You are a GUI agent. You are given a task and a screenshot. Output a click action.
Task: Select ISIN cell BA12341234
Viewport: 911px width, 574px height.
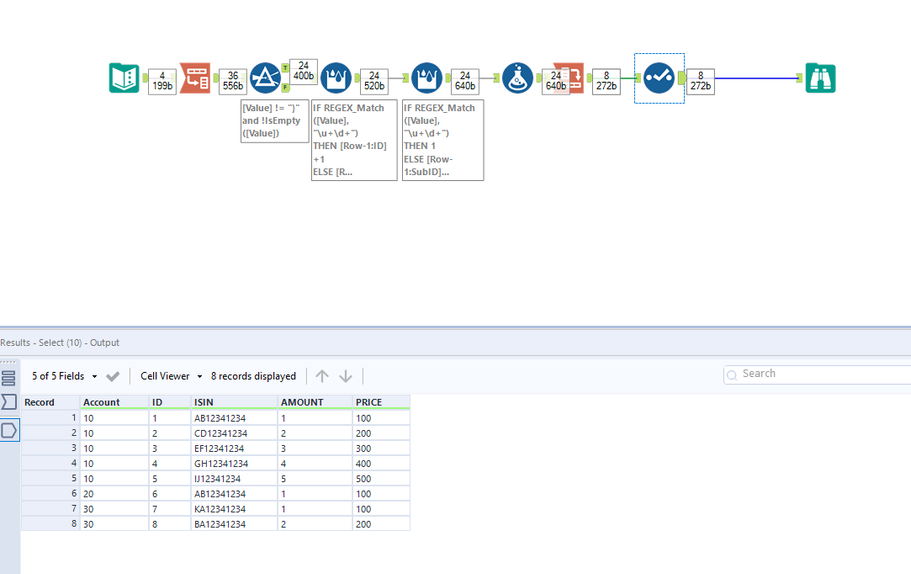click(234, 524)
